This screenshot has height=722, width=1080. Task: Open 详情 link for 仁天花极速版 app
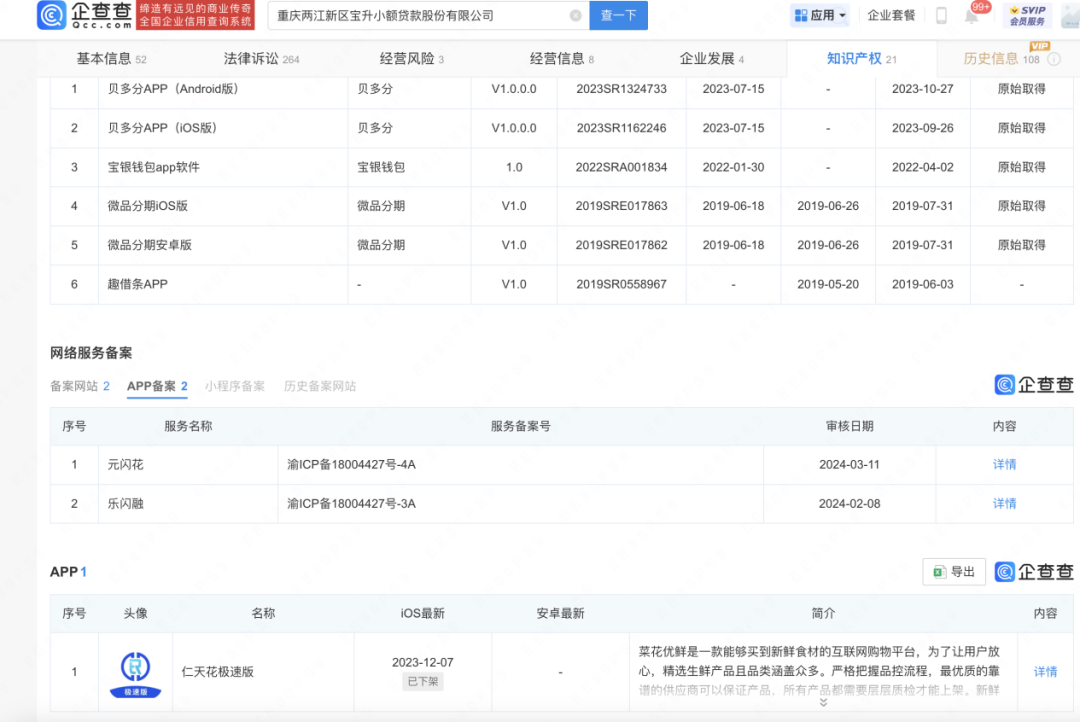point(1045,672)
